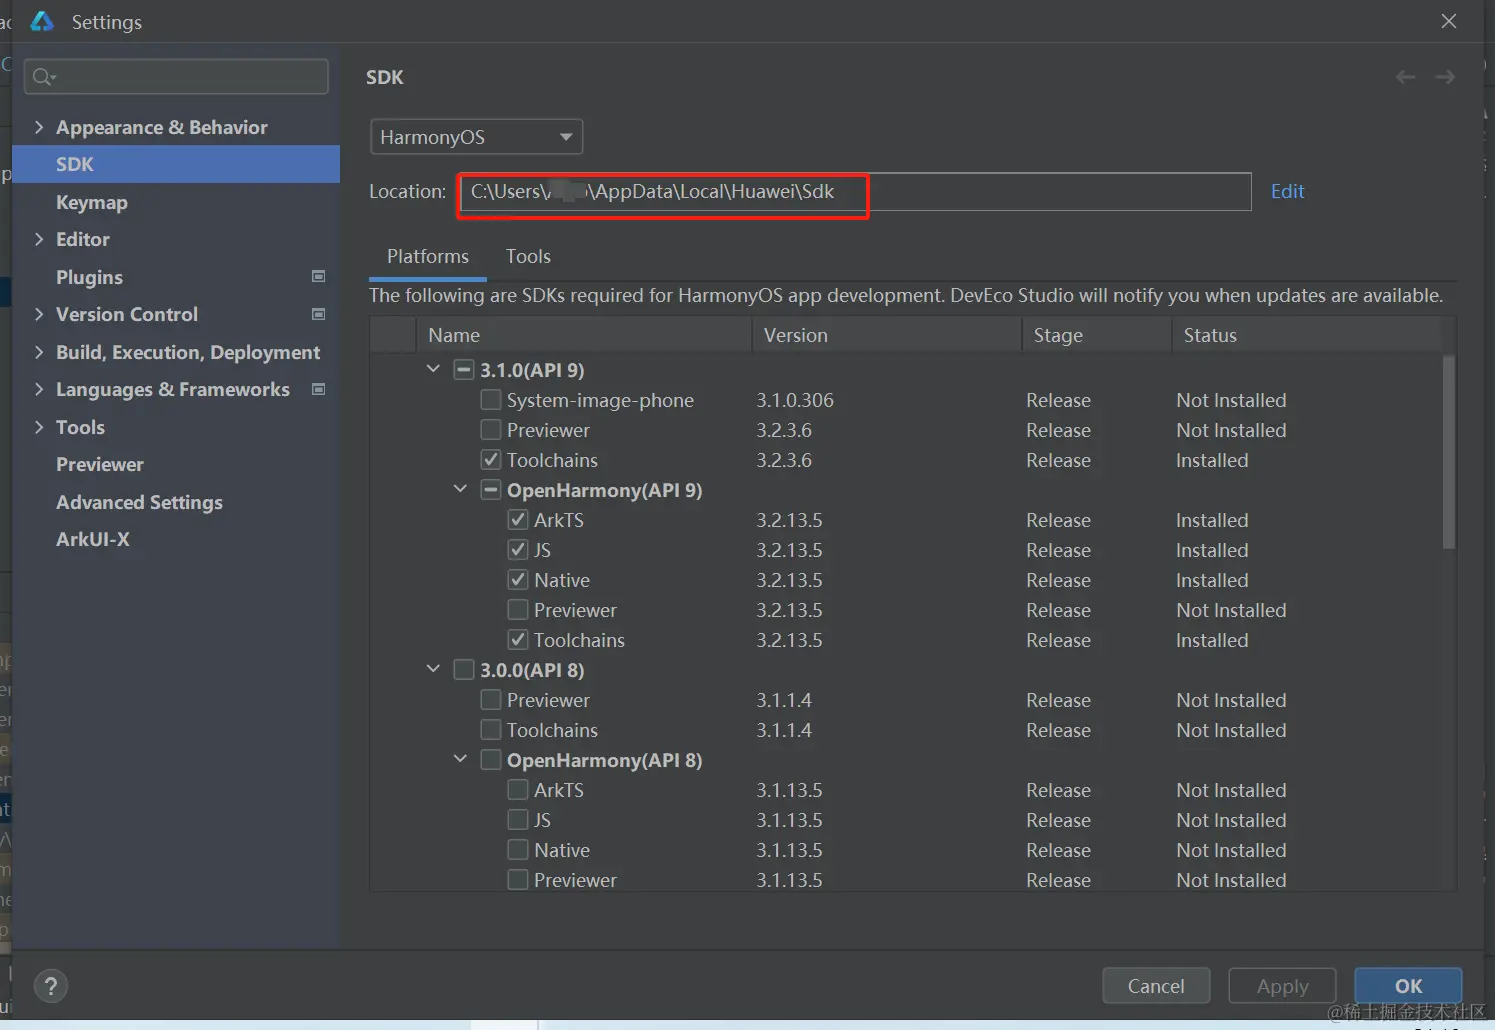The height and width of the screenshot is (1030, 1495).
Task: Collapse the 3.1.0(API 9) tree node
Action: 433,369
